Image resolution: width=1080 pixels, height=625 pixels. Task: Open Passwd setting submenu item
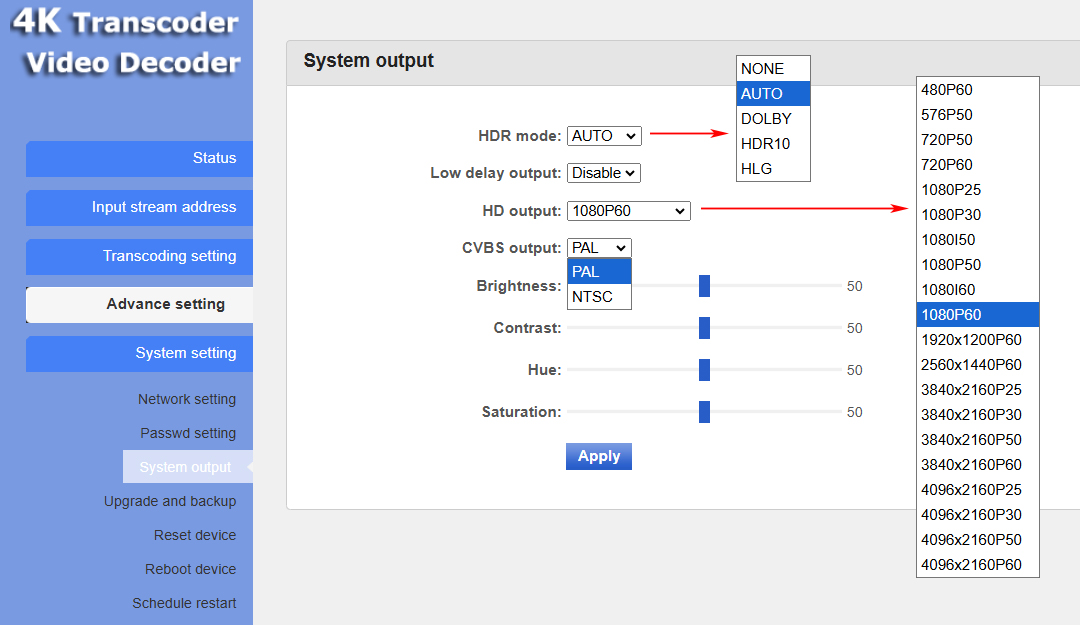pyautogui.click(x=188, y=433)
